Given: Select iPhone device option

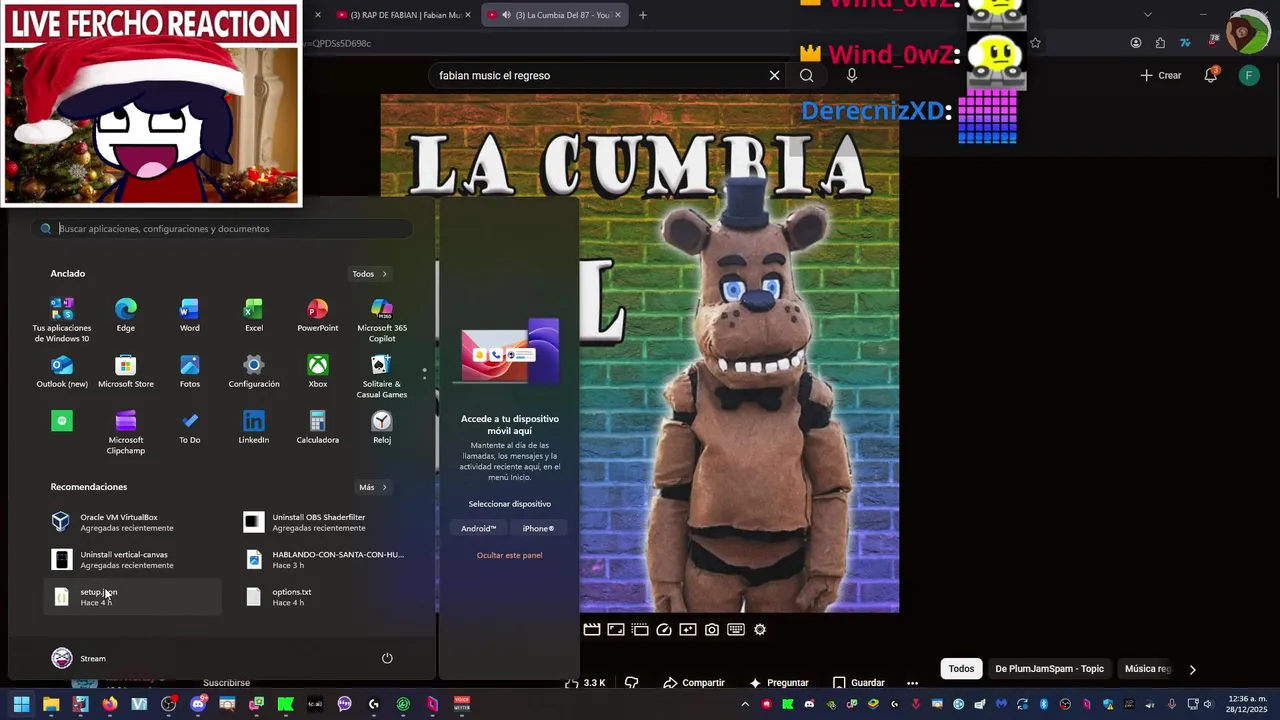Looking at the screenshot, I should tap(538, 528).
